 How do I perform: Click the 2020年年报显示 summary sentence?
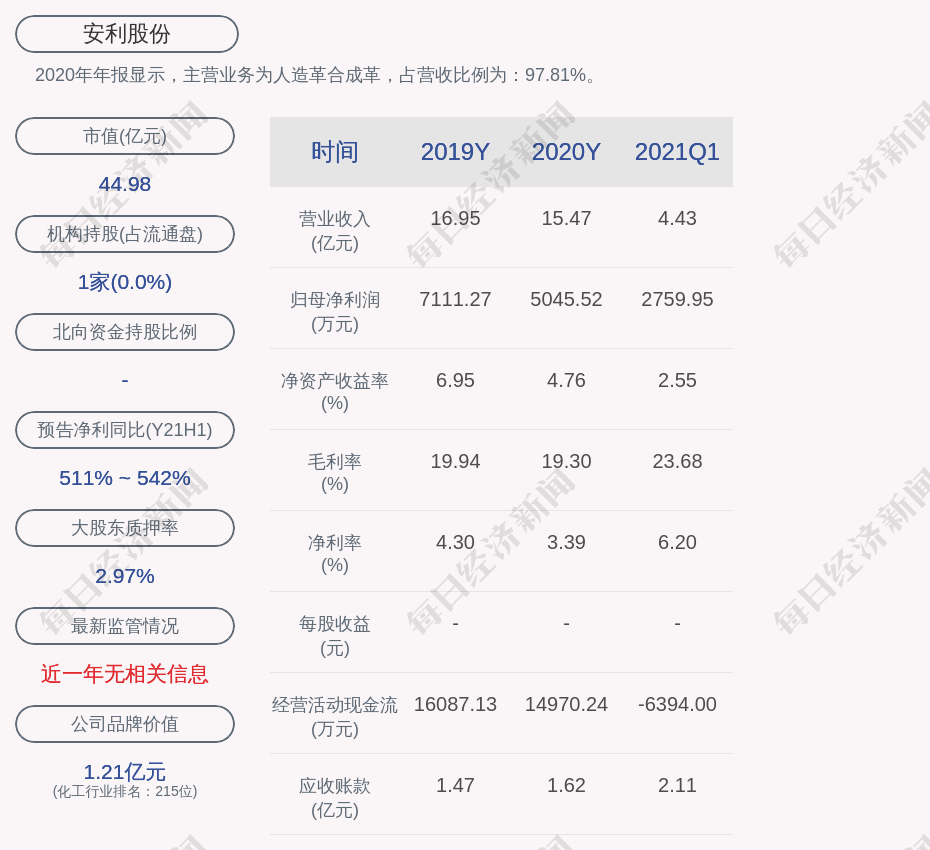click(316, 75)
